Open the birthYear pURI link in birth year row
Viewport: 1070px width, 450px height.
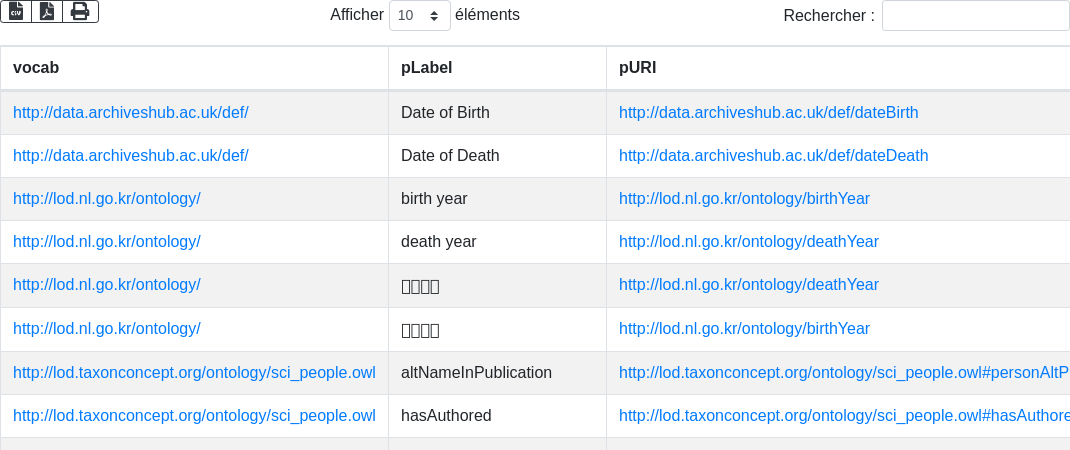point(744,198)
